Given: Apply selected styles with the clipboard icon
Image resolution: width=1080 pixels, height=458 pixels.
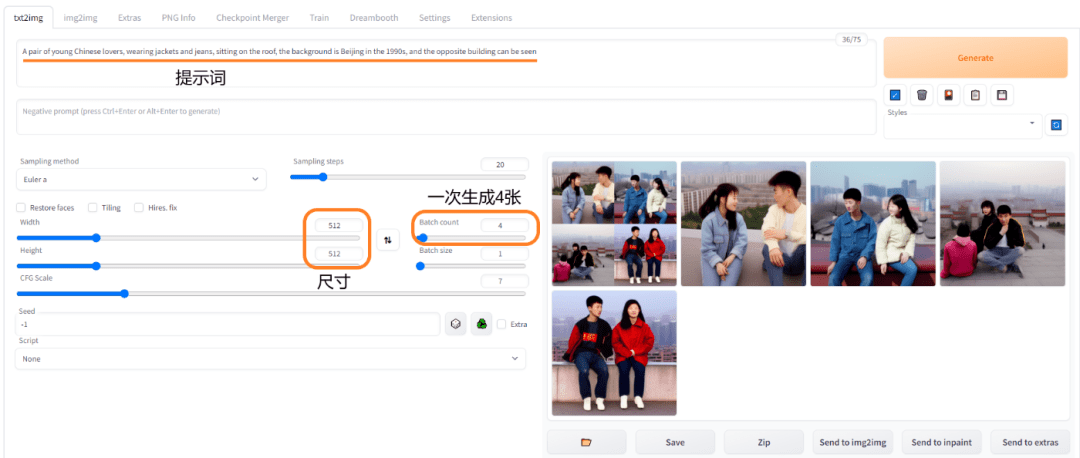Looking at the screenshot, I should click(975, 95).
